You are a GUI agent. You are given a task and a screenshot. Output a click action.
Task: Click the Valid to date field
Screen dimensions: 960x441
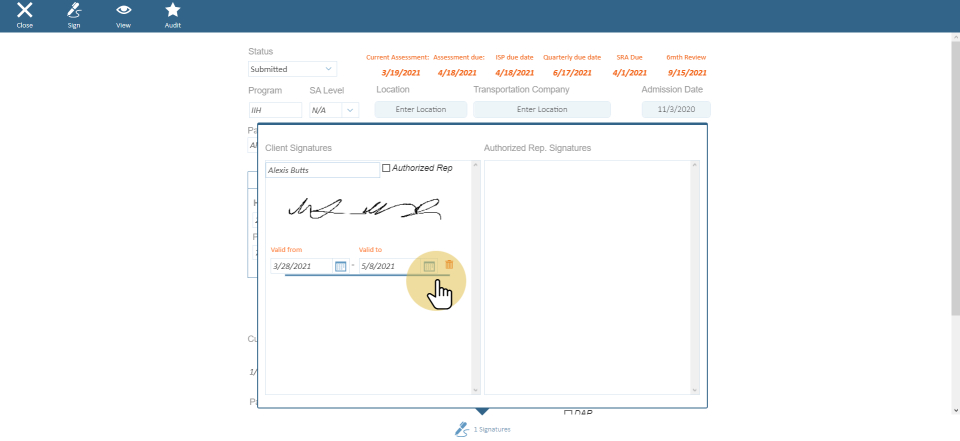[x=390, y=266]
